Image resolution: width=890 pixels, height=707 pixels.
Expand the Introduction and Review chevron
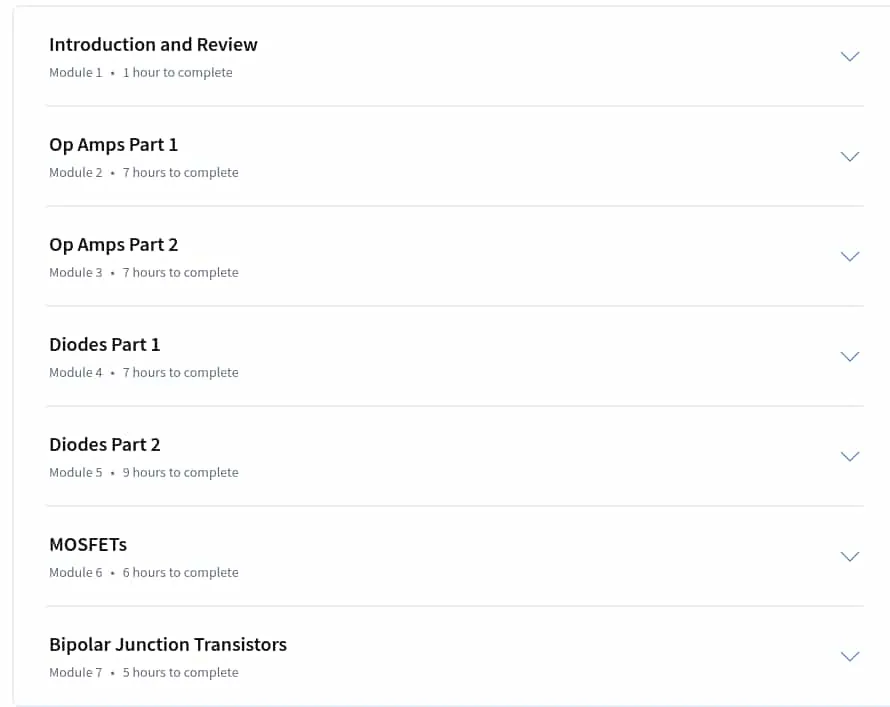click(849, 56)
